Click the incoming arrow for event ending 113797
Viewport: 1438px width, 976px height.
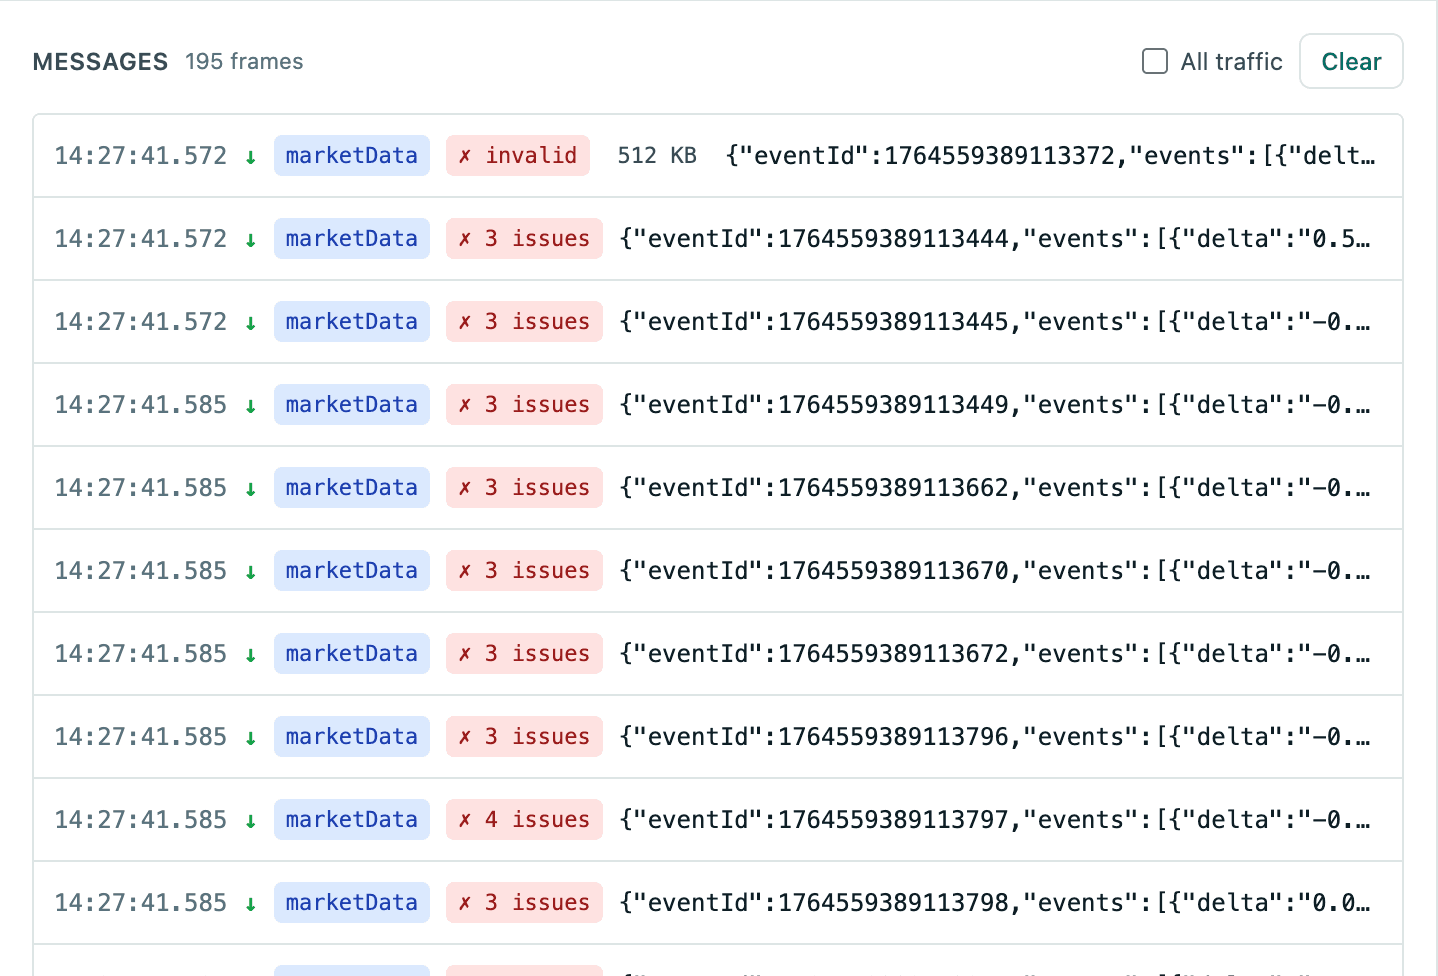click(x=251, y=820)
